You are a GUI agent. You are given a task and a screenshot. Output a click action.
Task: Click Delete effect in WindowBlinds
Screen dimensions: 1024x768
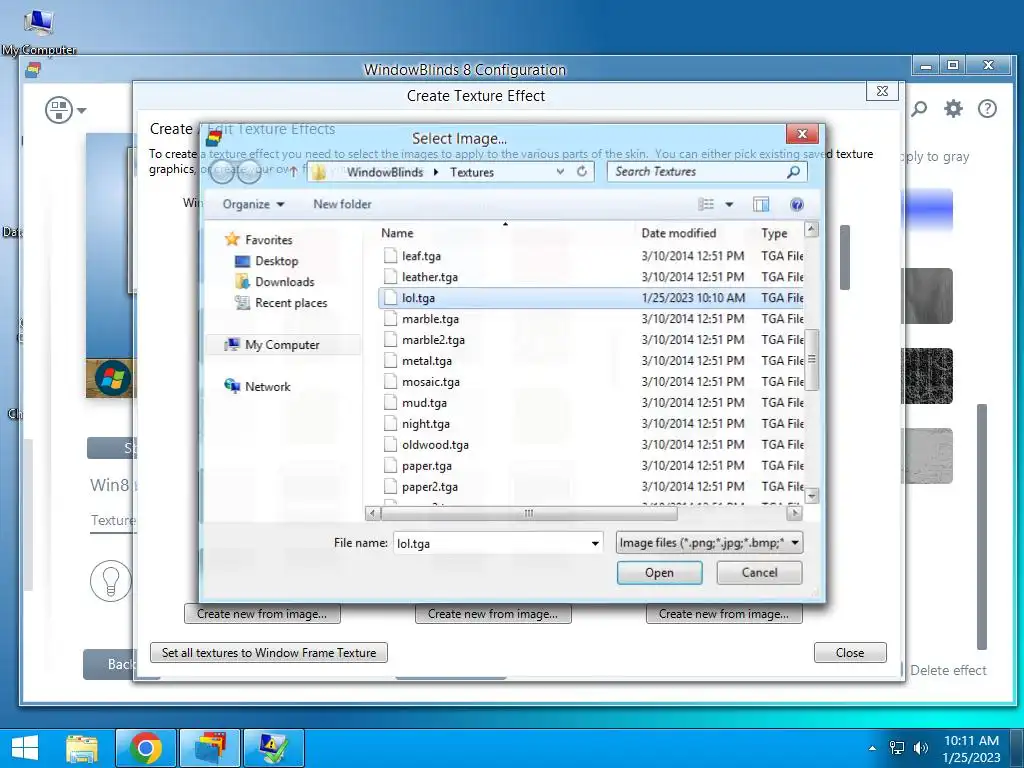(948, 671)
